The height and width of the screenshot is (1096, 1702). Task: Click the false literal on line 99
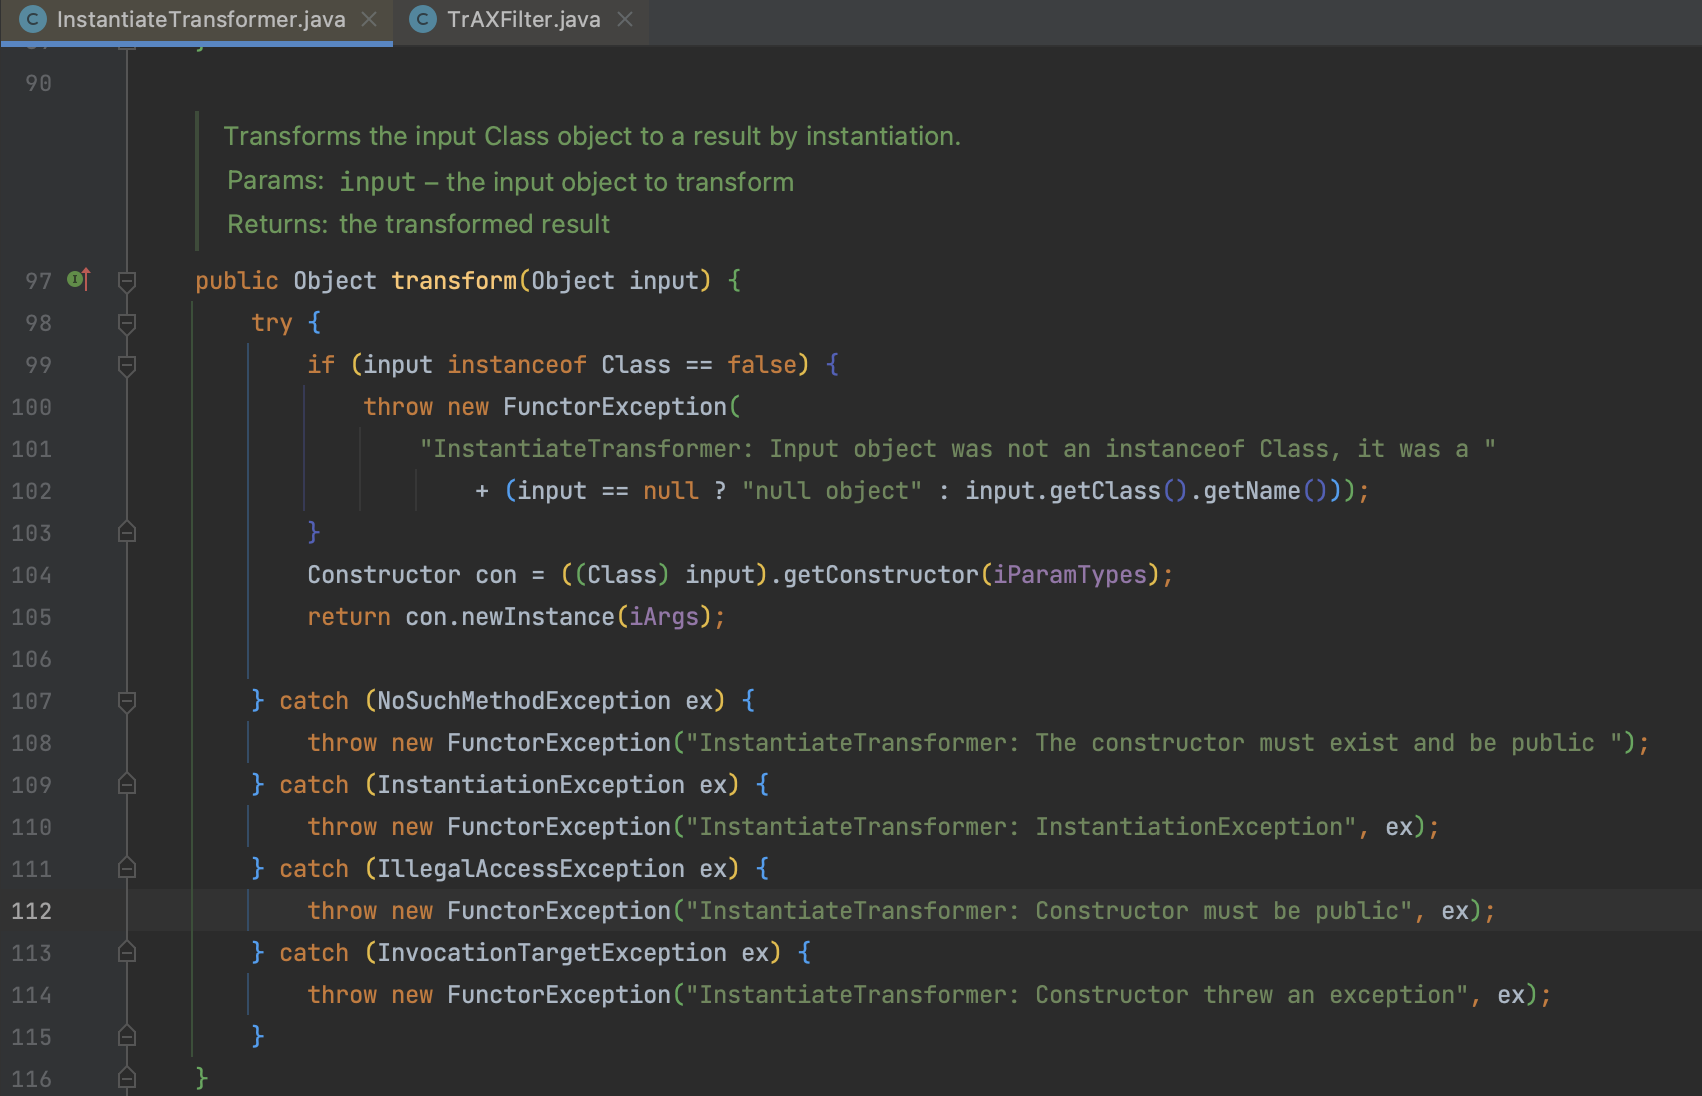(762, 365)
